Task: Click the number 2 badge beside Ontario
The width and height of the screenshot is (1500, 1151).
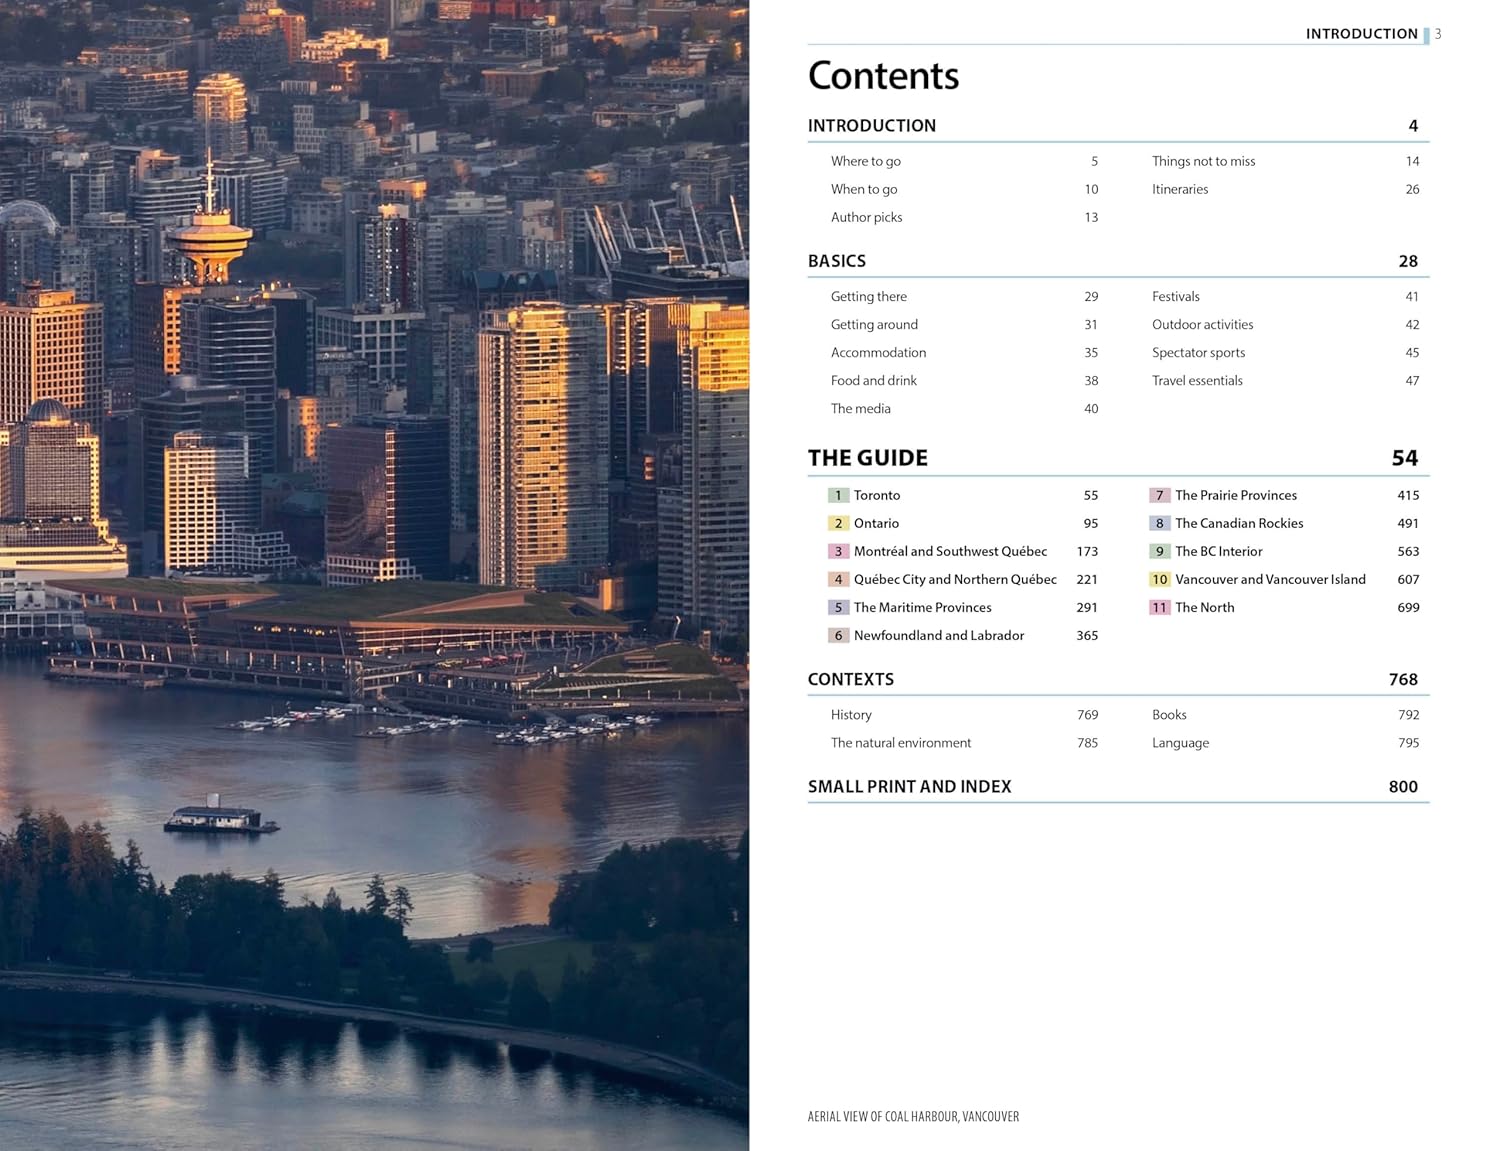Action: click(838, 523)
